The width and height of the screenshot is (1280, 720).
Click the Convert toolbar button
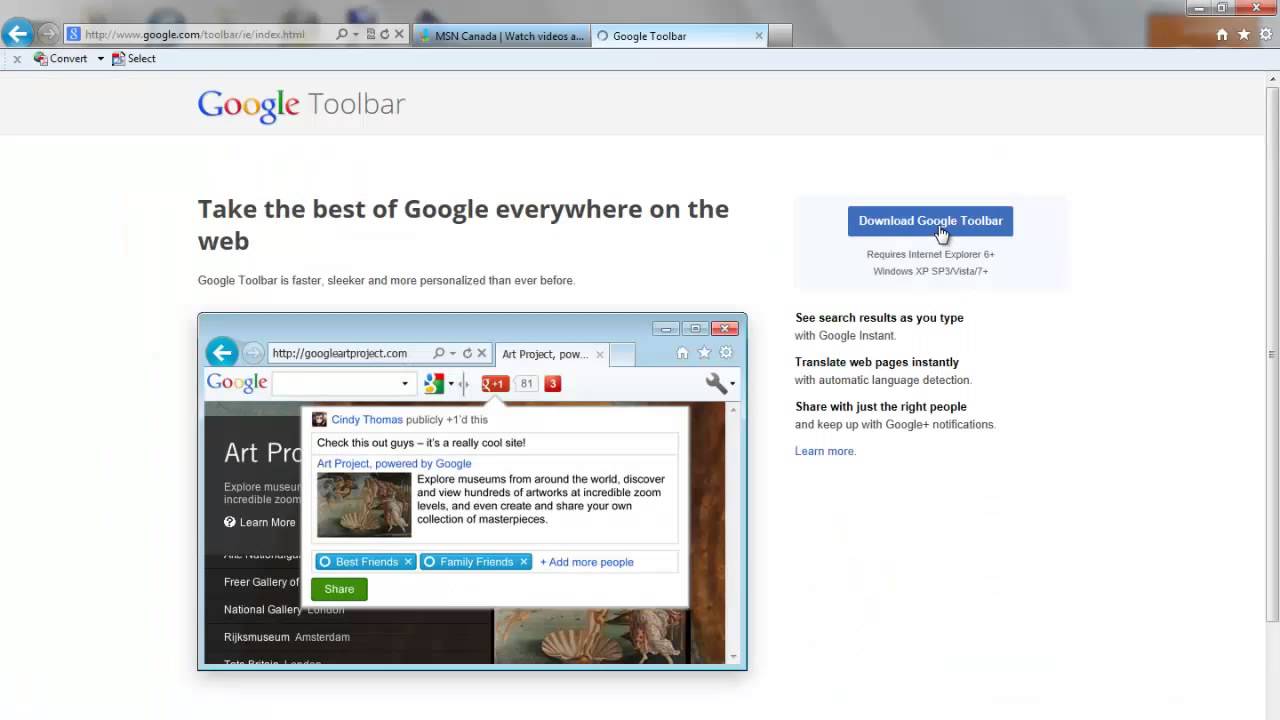coord(61,59)
